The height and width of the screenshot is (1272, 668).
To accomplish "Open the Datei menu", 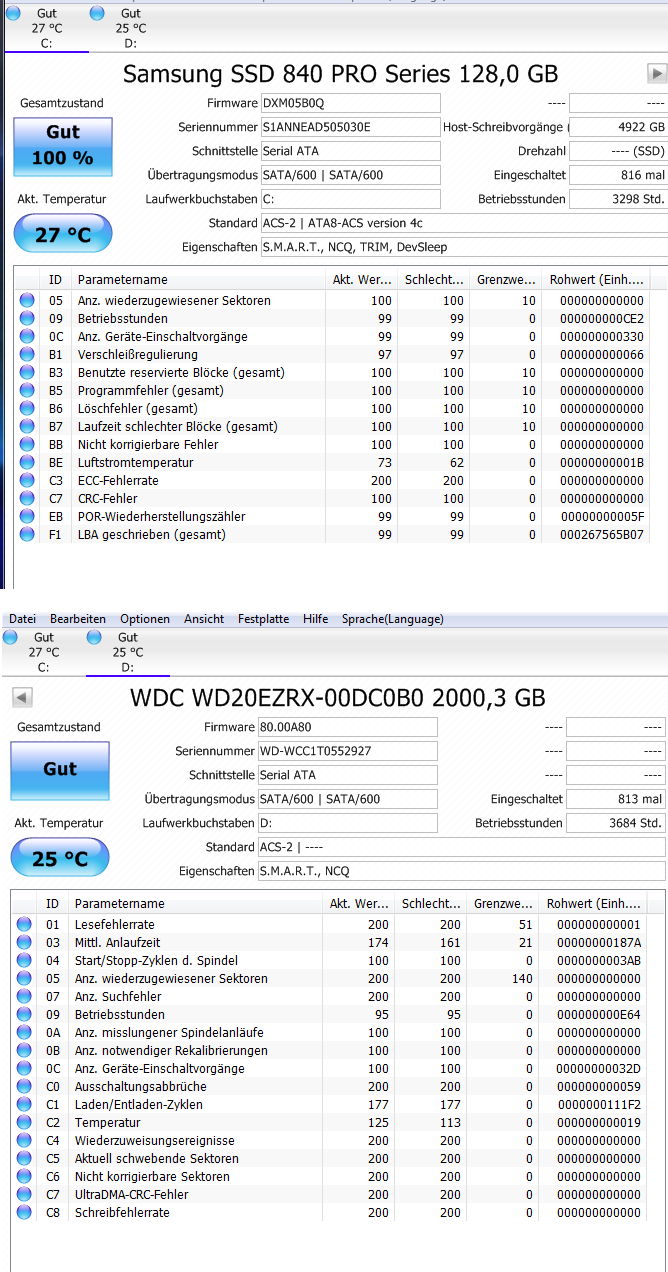I will click(x=22, y=619).
